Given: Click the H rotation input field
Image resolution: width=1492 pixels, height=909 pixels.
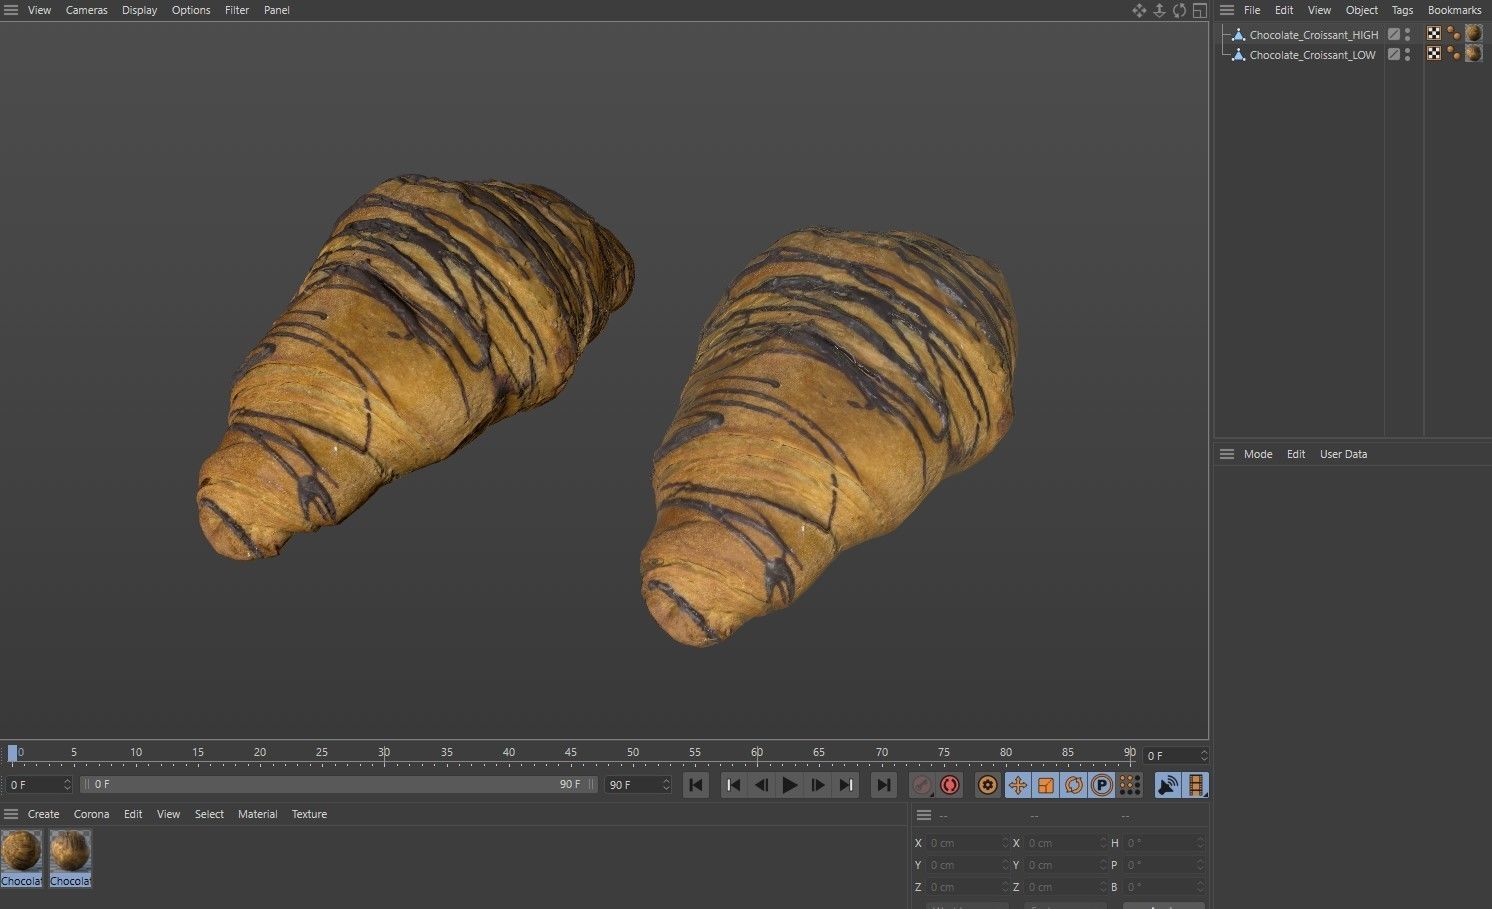Looking at the screenshot, I should coord(1165,843).
